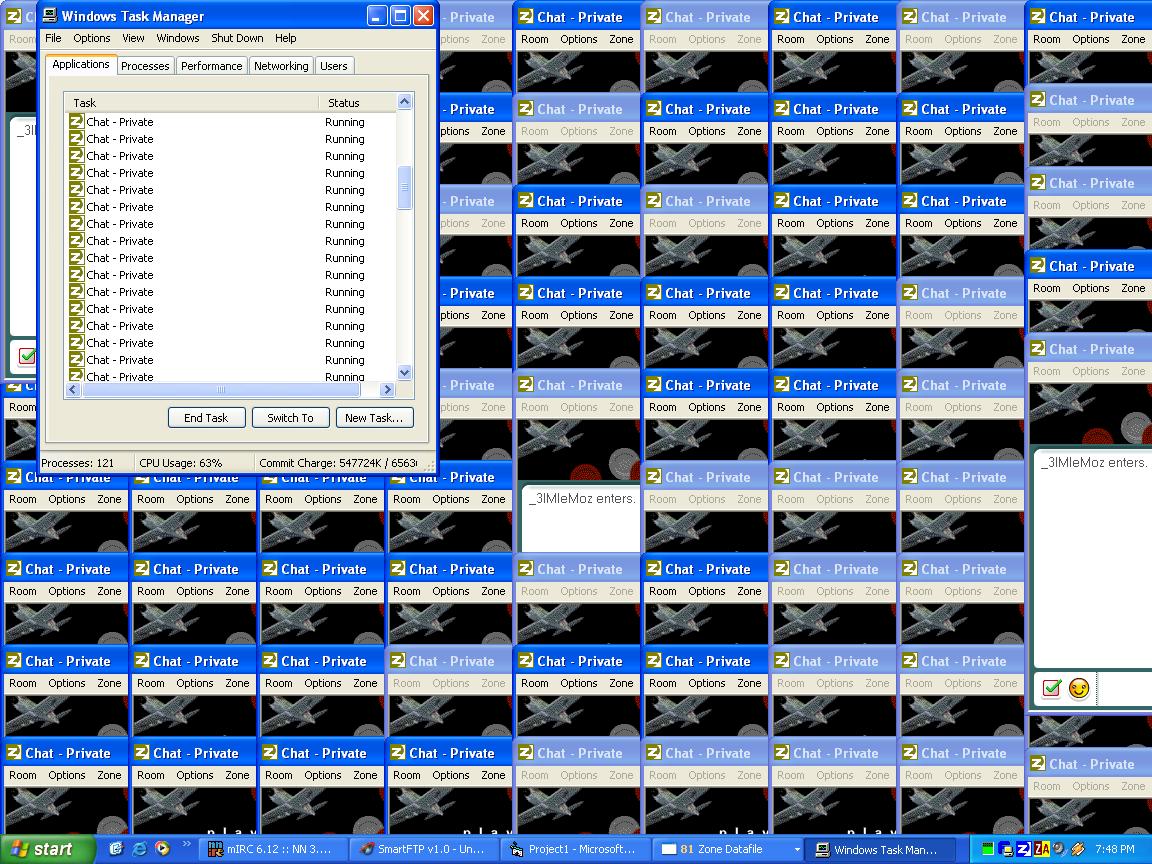Click the network computers tray icon
The width and height of the screenshot is (1152, 864).
[1006, 849]
